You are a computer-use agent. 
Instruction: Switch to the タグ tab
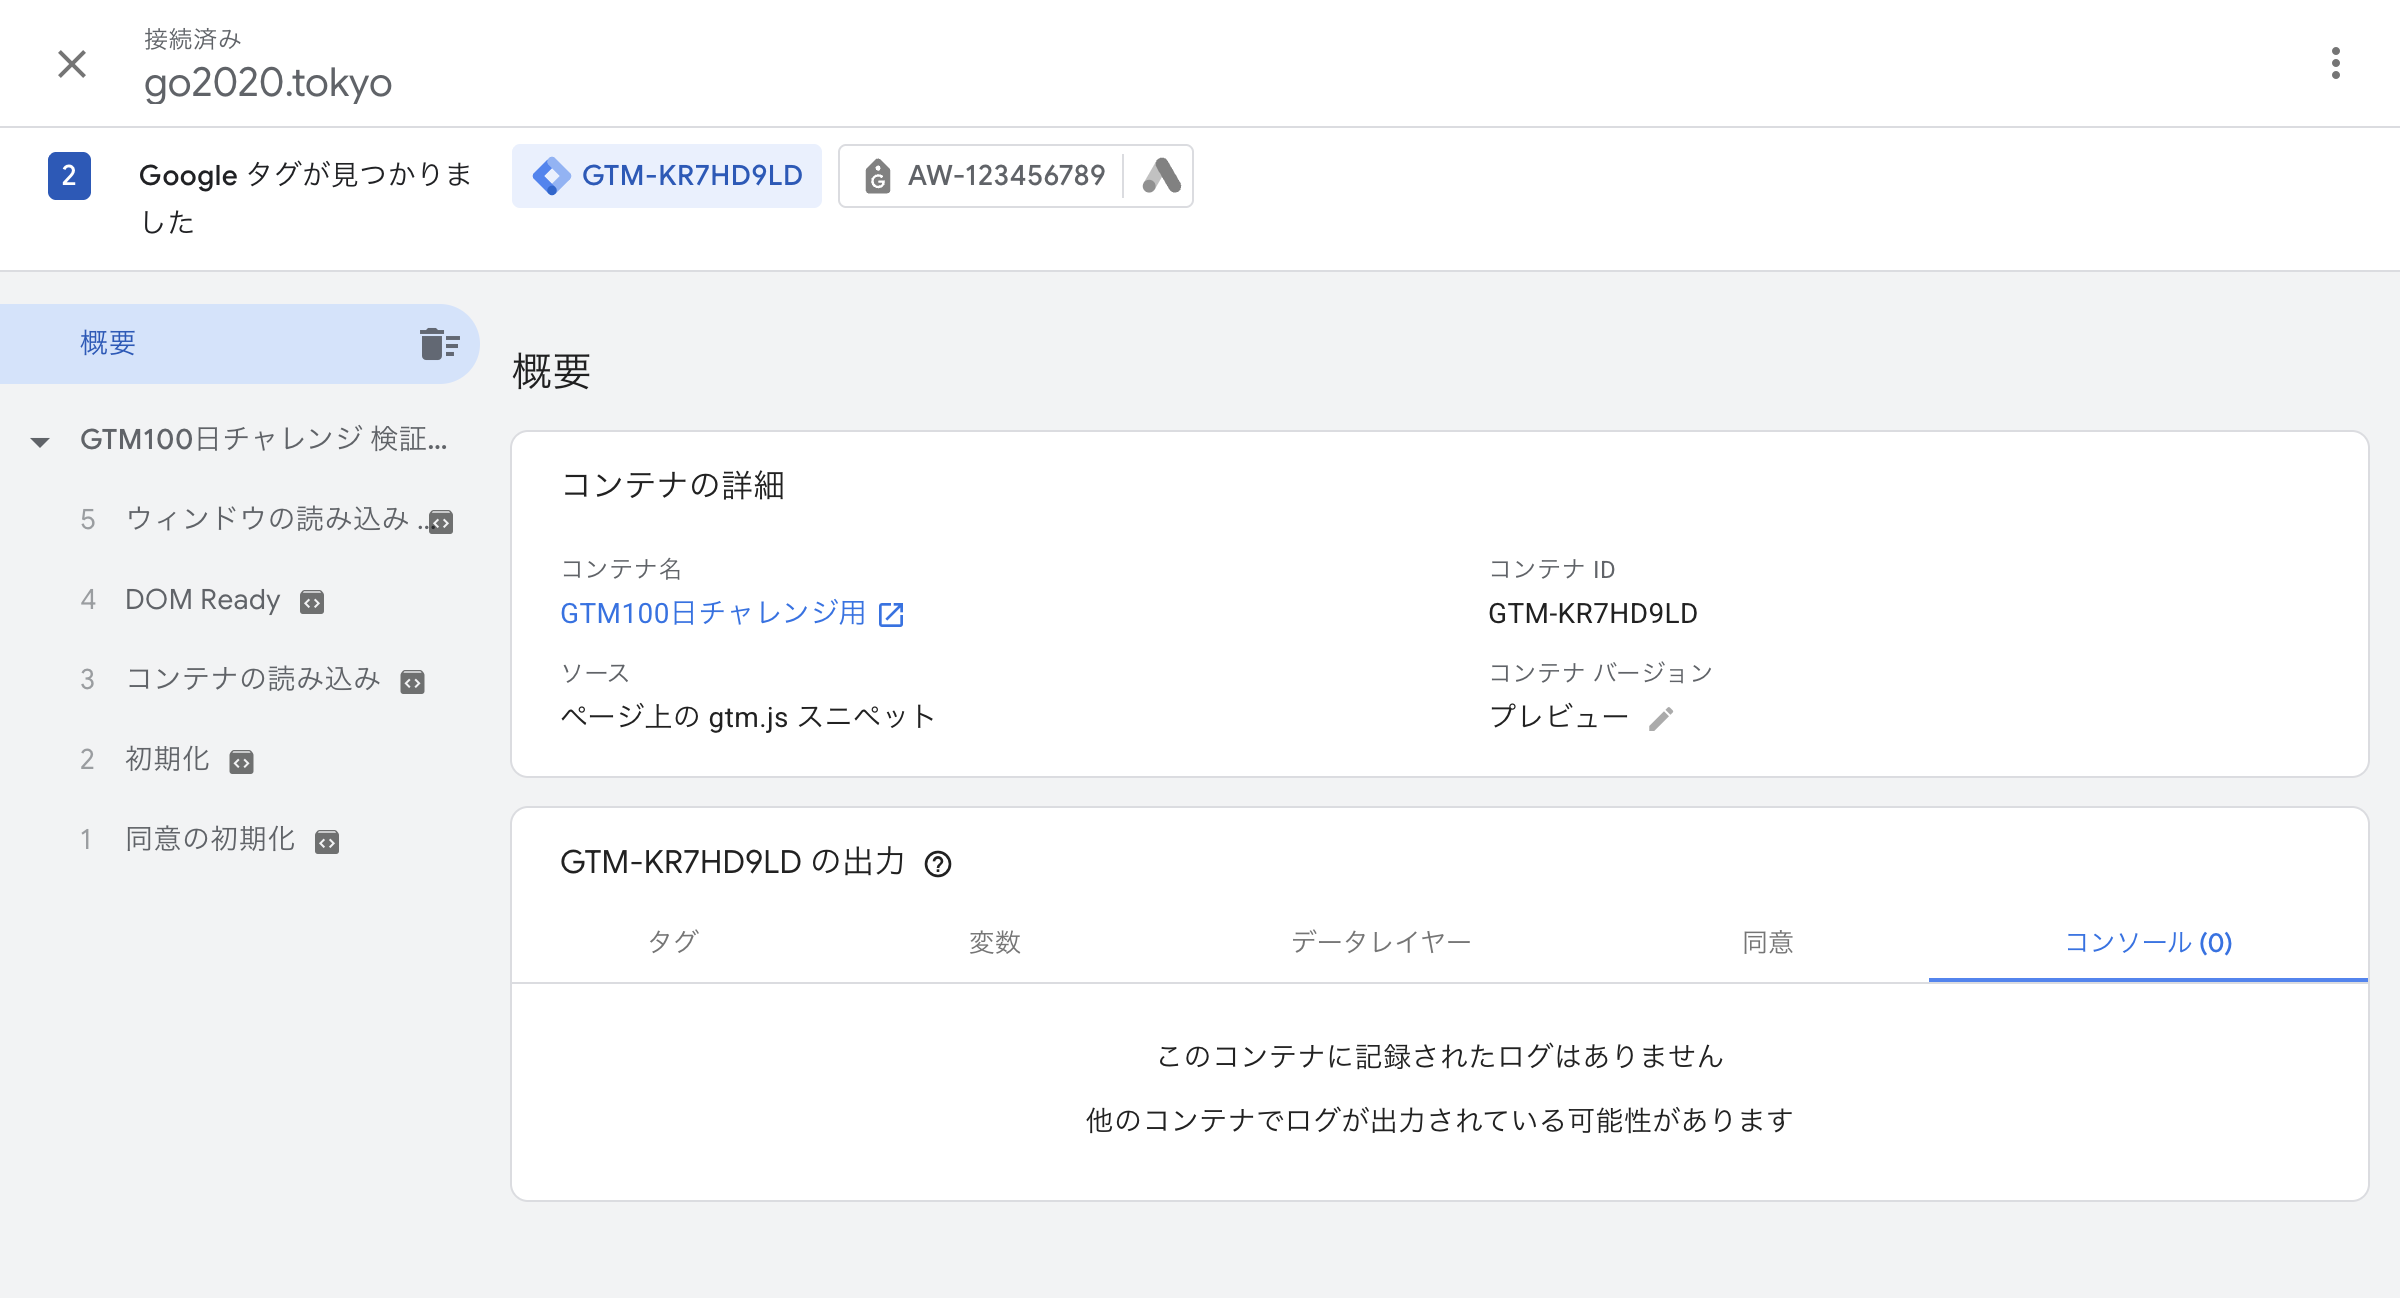point(673,942)
